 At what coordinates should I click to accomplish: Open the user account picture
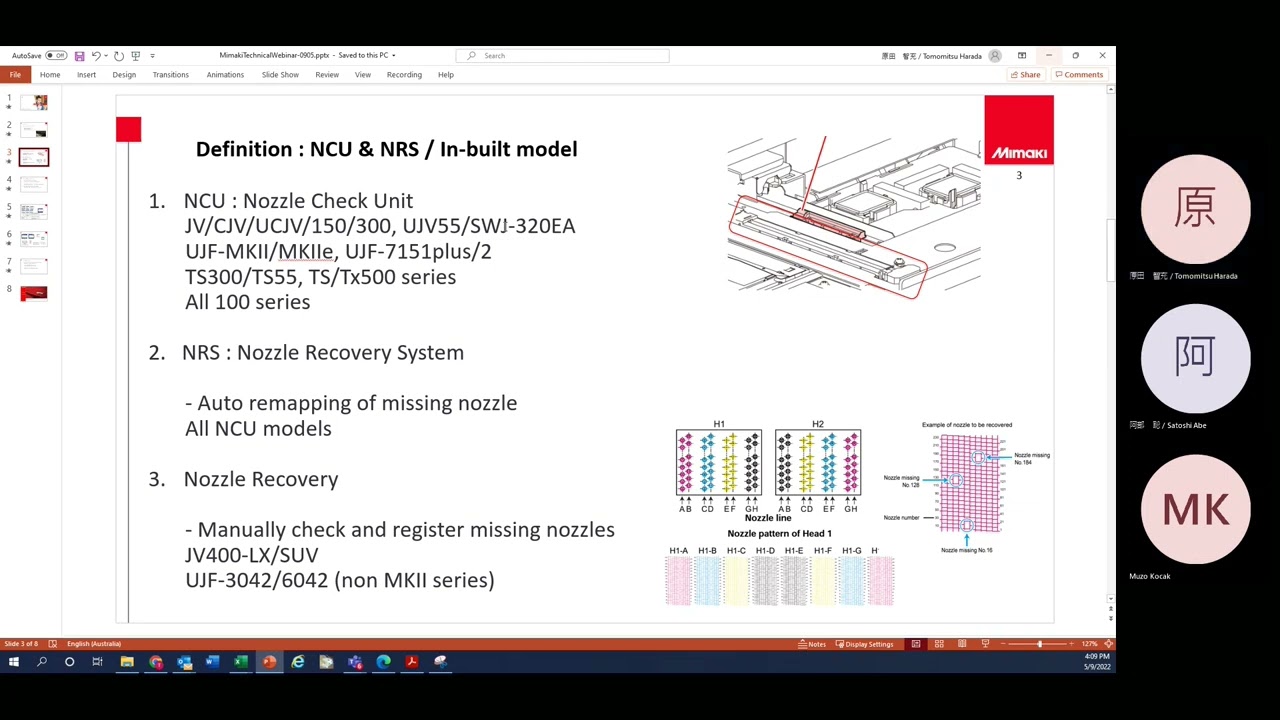[x=994, y=56]
